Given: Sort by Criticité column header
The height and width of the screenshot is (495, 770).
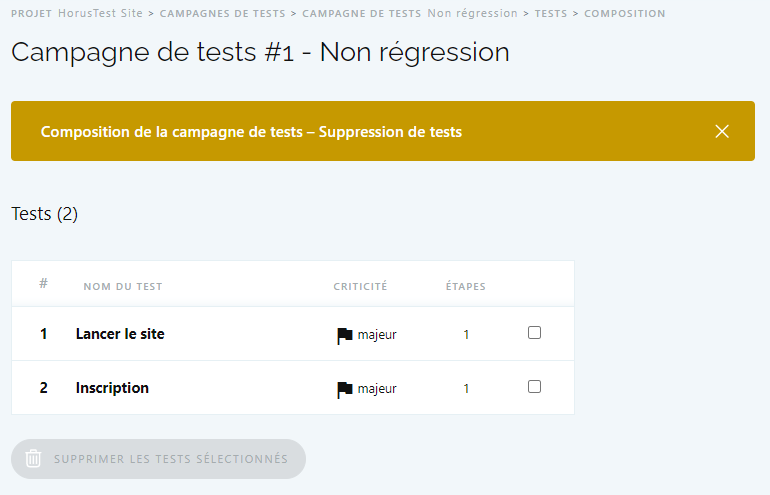Looking at the screenshot, I should 360,287.
